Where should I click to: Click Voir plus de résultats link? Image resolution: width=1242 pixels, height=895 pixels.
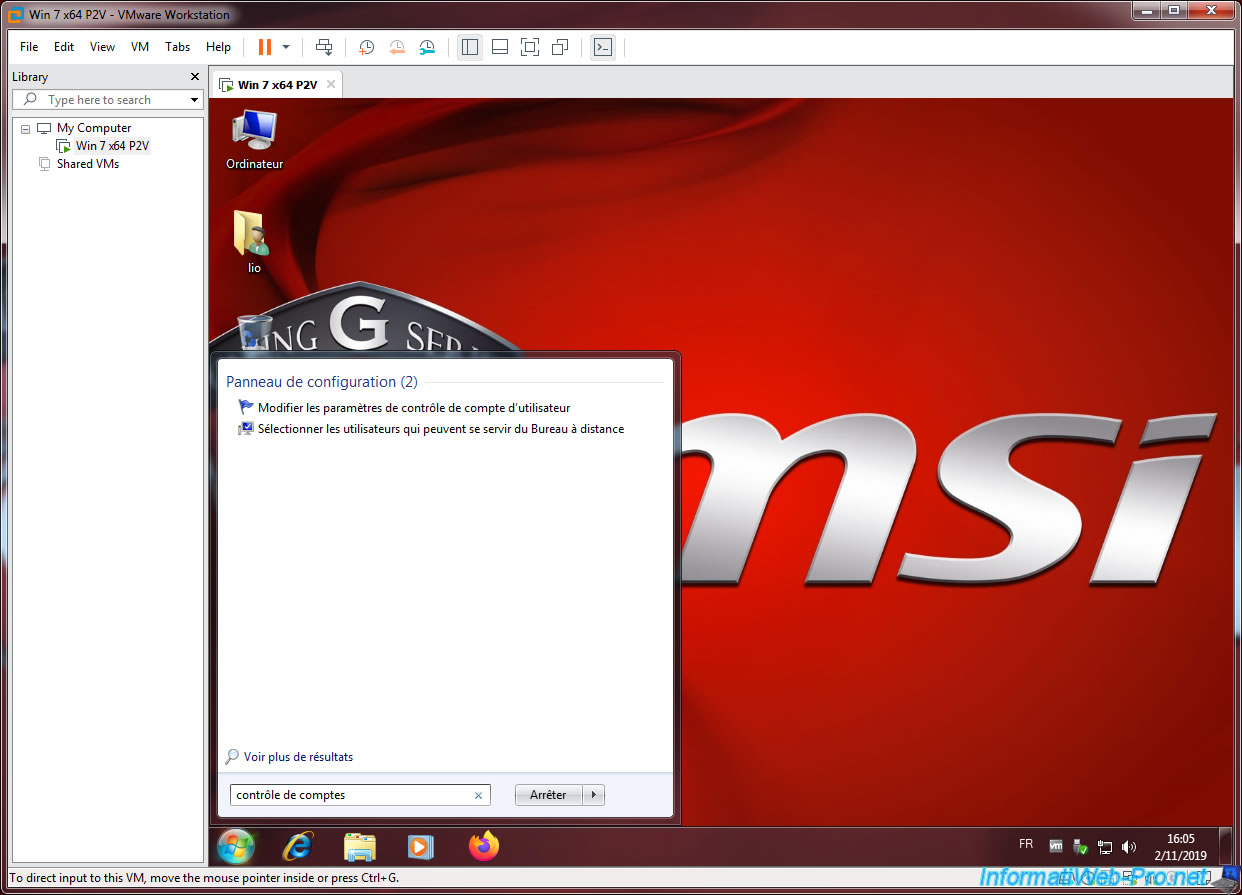point(298,757)
